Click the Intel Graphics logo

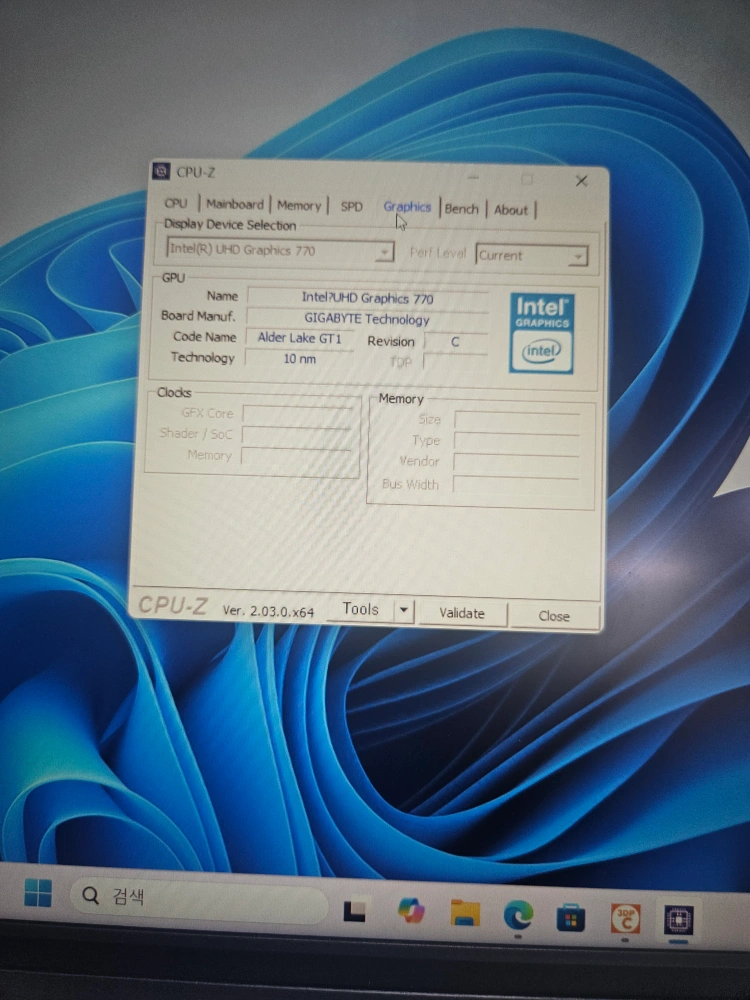tap(541, 333)
